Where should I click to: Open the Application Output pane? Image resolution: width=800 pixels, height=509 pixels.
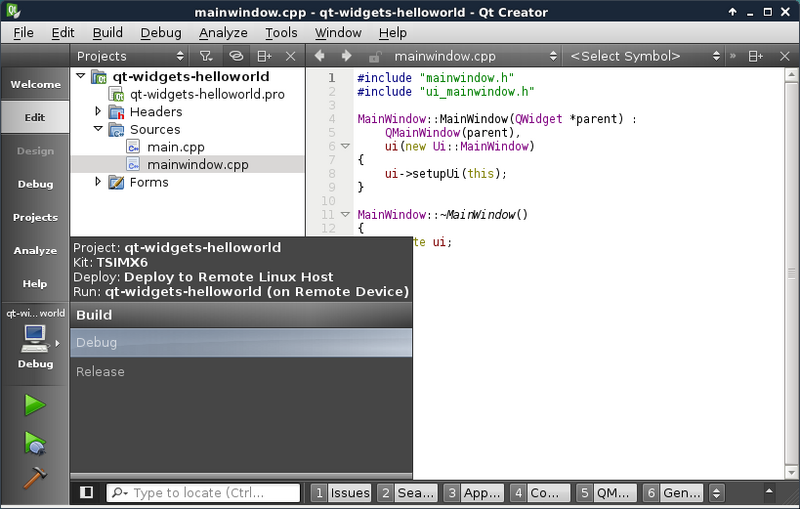(473, 493)
